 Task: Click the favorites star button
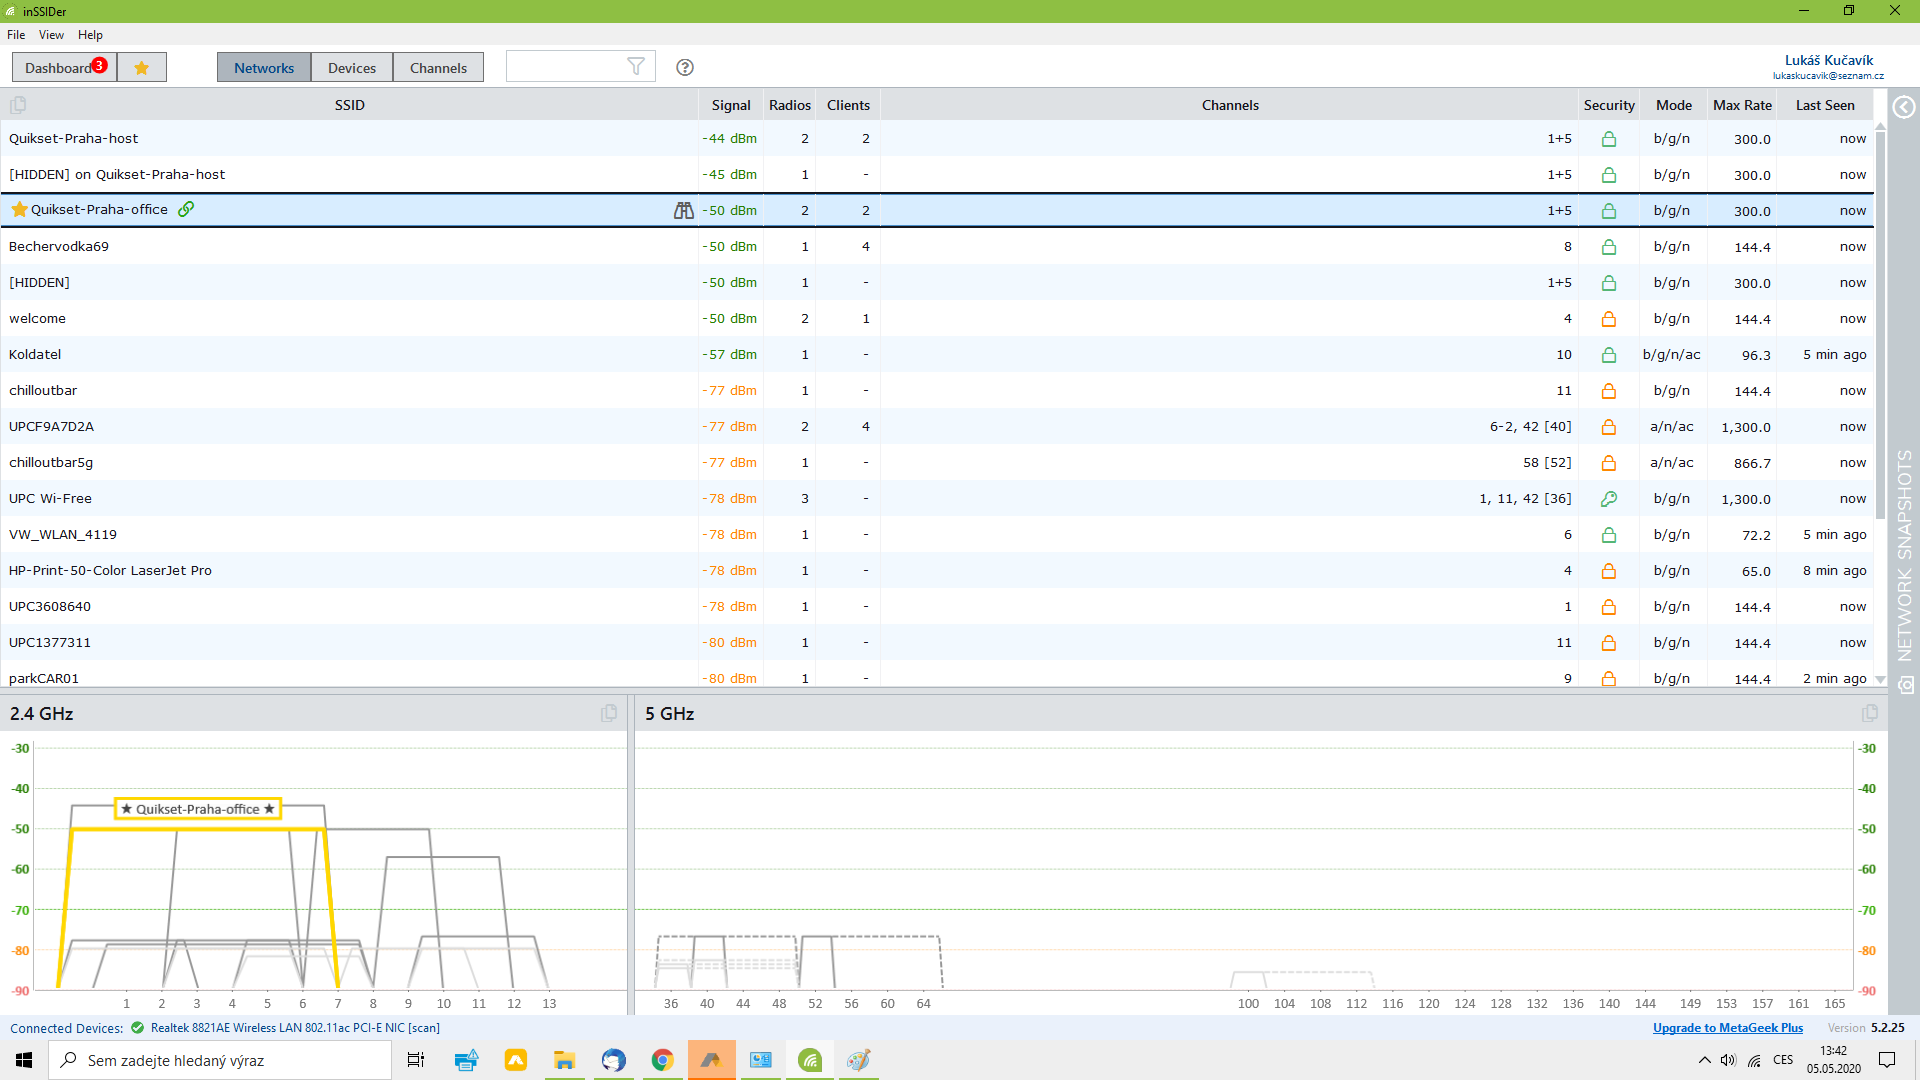point(142,68)
